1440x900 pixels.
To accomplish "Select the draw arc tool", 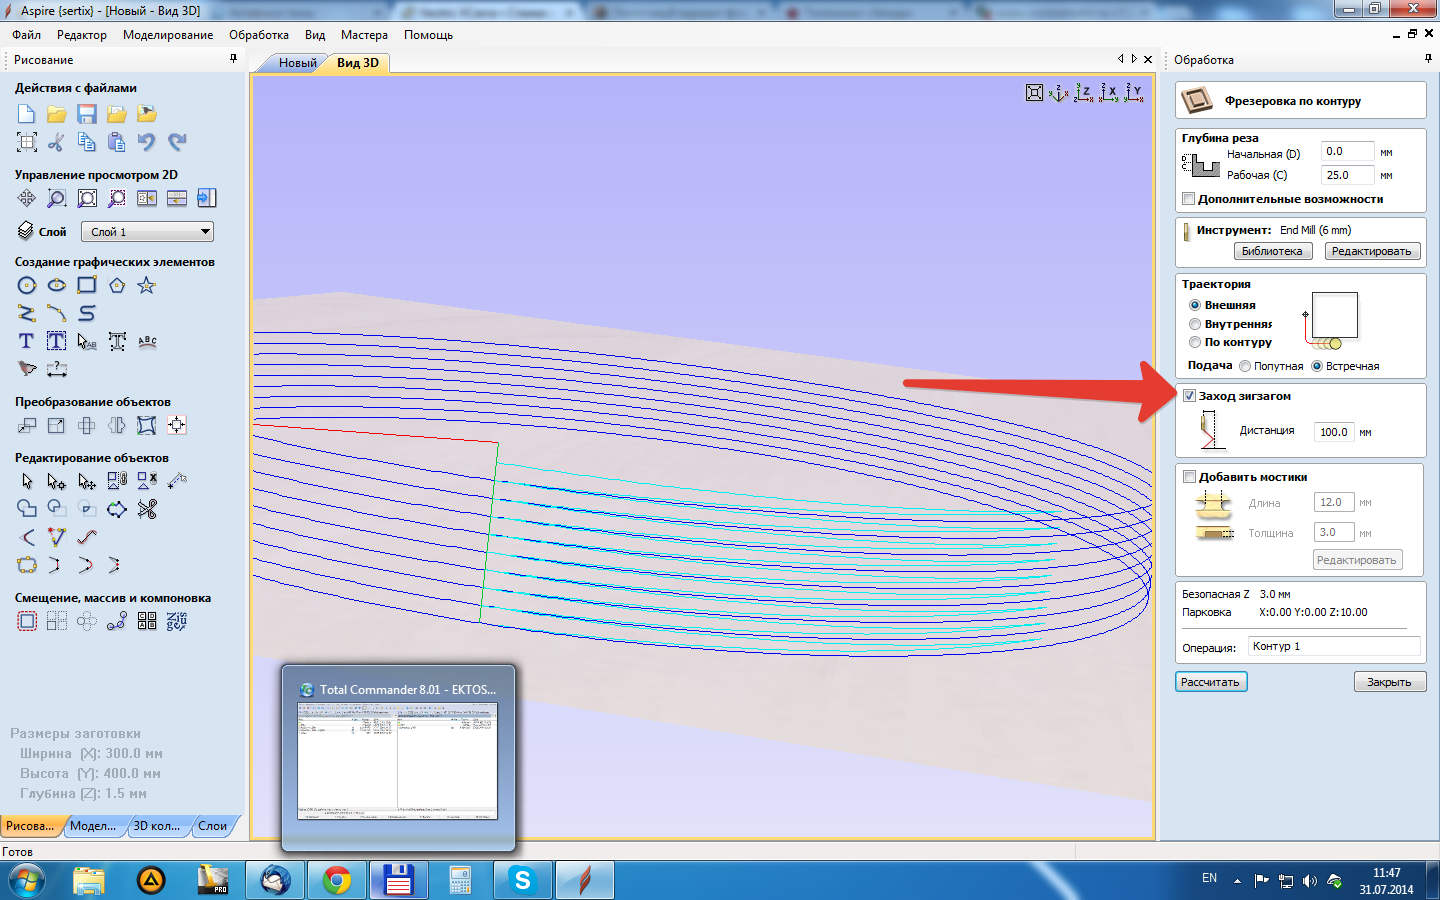I will tap(57, 313).
